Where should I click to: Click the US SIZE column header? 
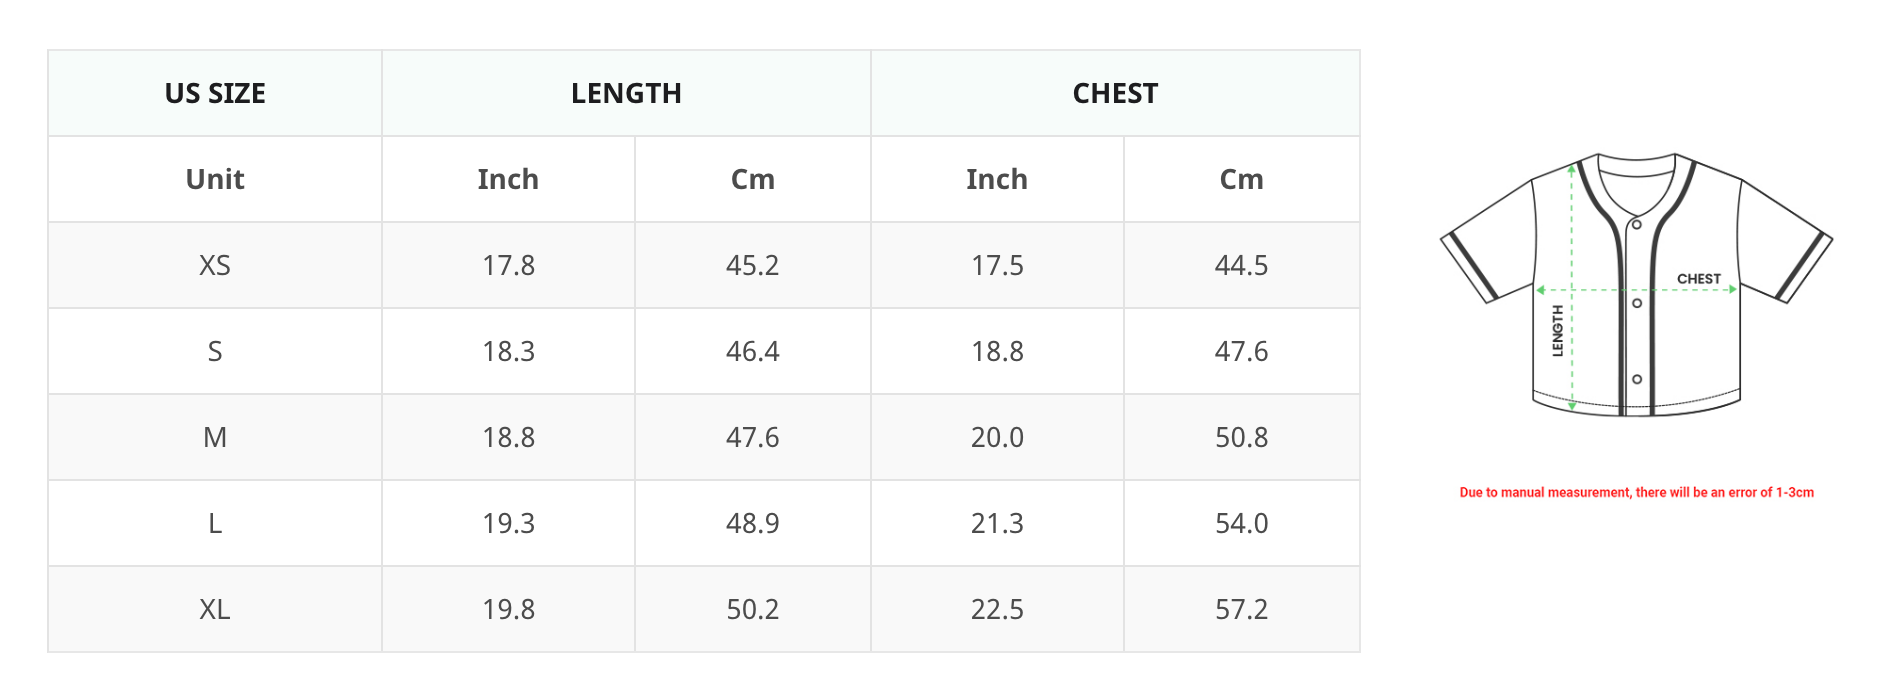215,93
